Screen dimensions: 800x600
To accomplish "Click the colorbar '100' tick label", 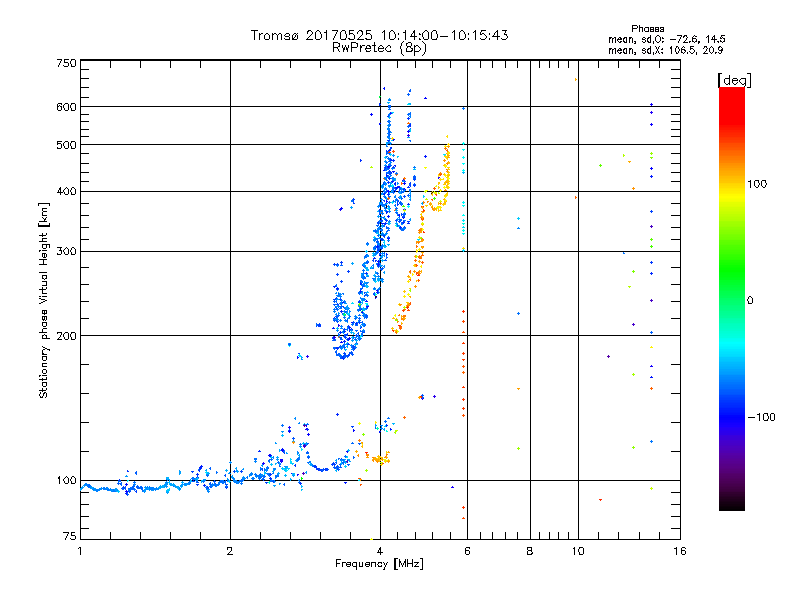I will click(x=757, y=184).
